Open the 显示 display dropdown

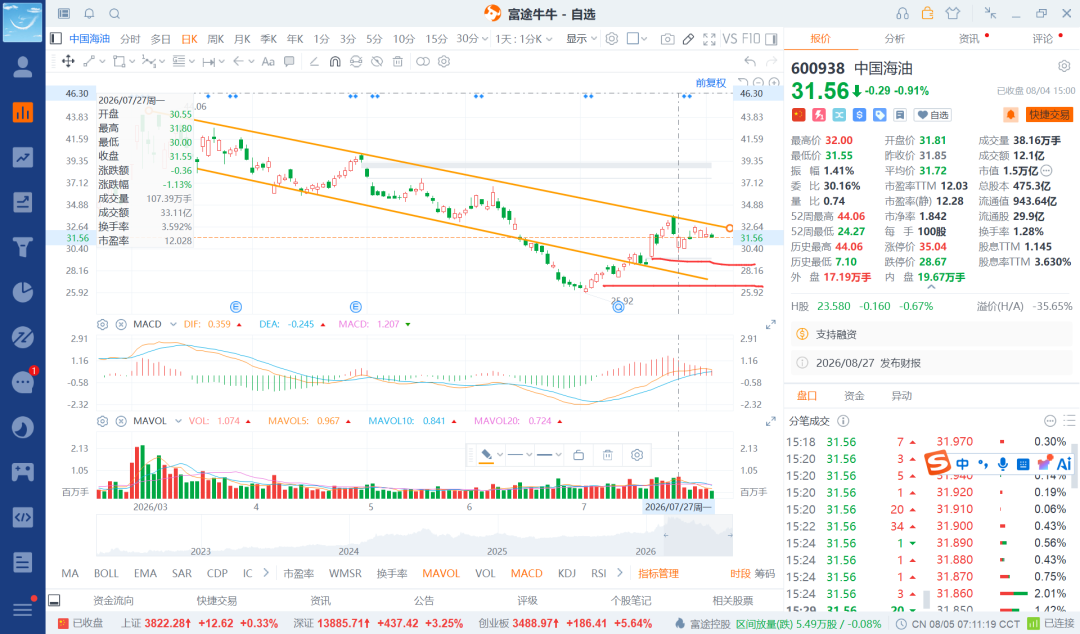point(581,39)
